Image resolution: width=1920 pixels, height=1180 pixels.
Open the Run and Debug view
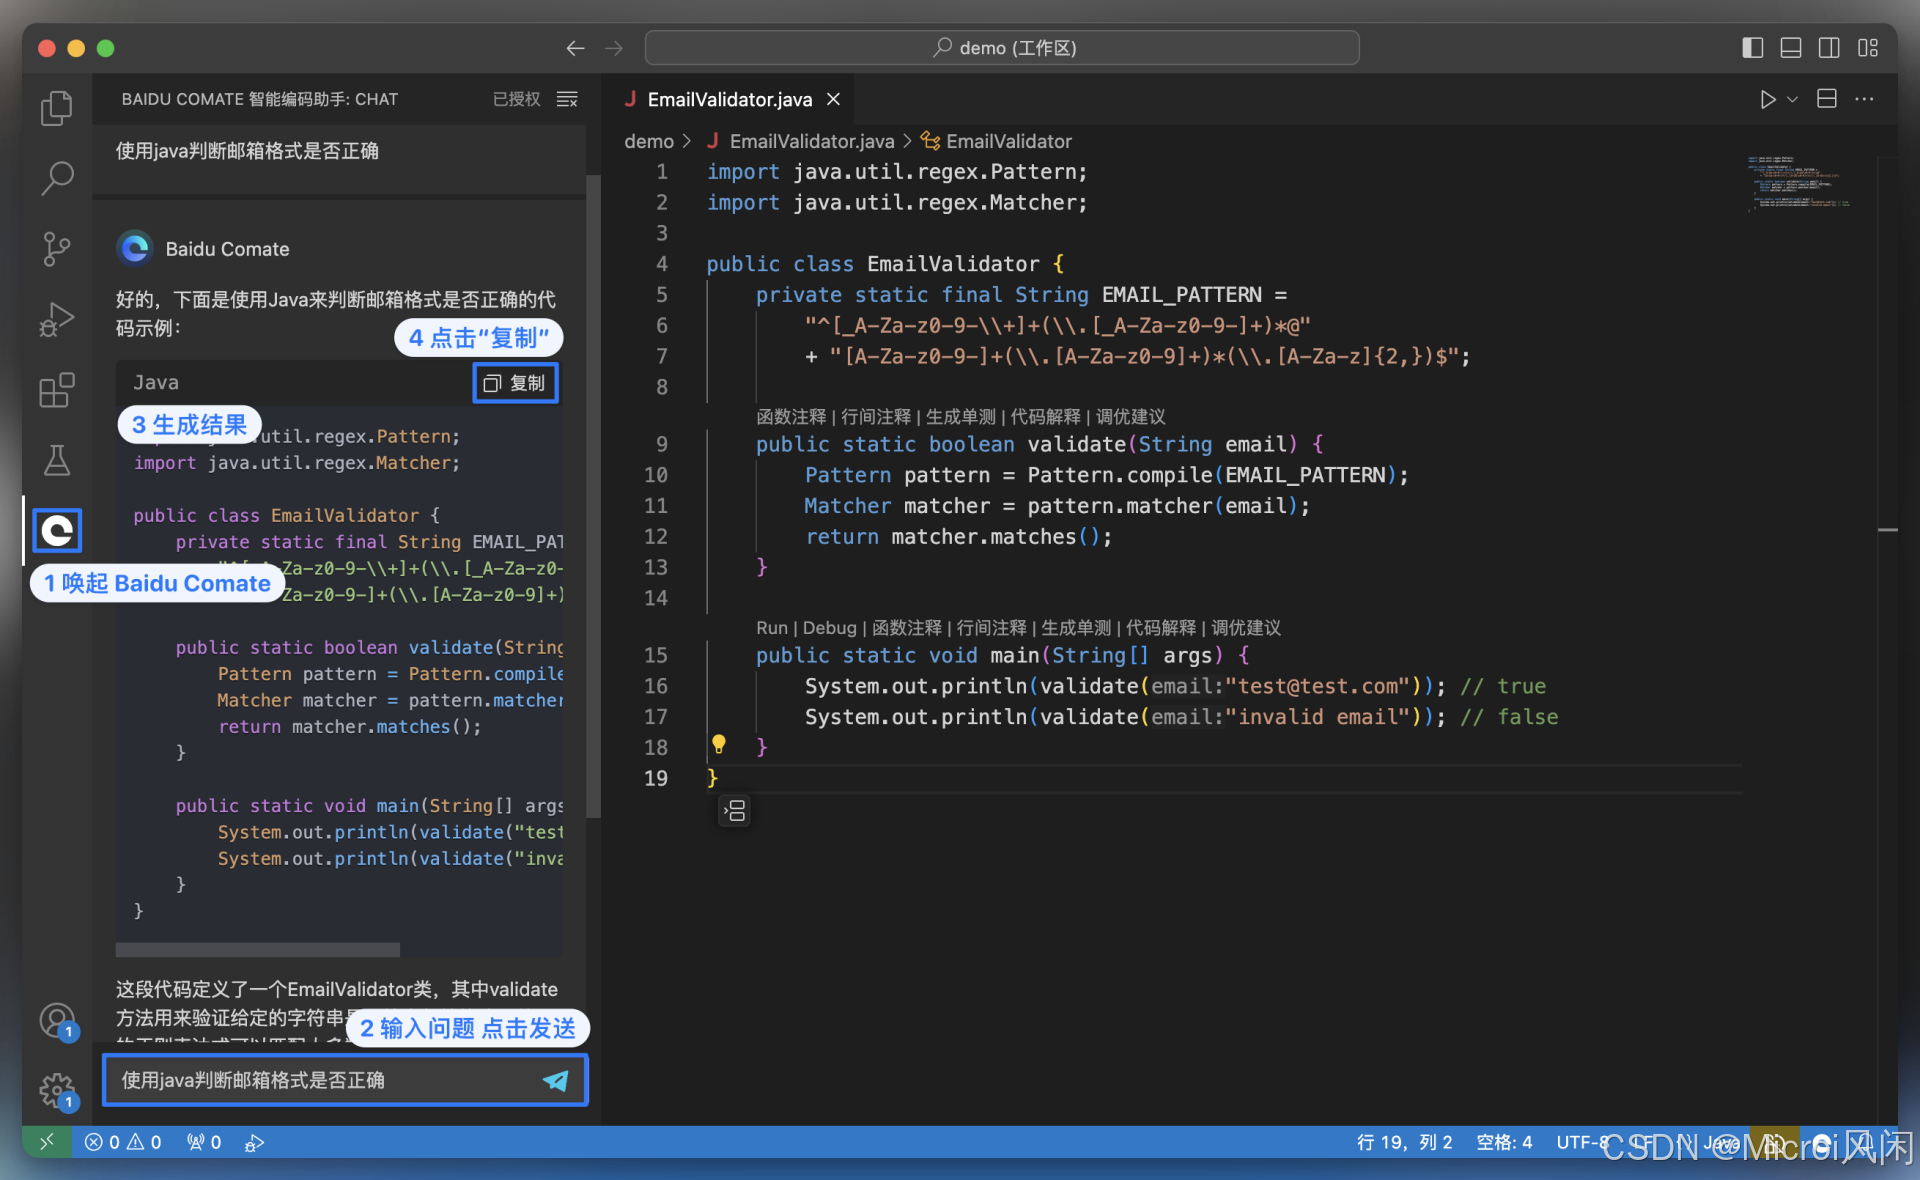point(57,319)
